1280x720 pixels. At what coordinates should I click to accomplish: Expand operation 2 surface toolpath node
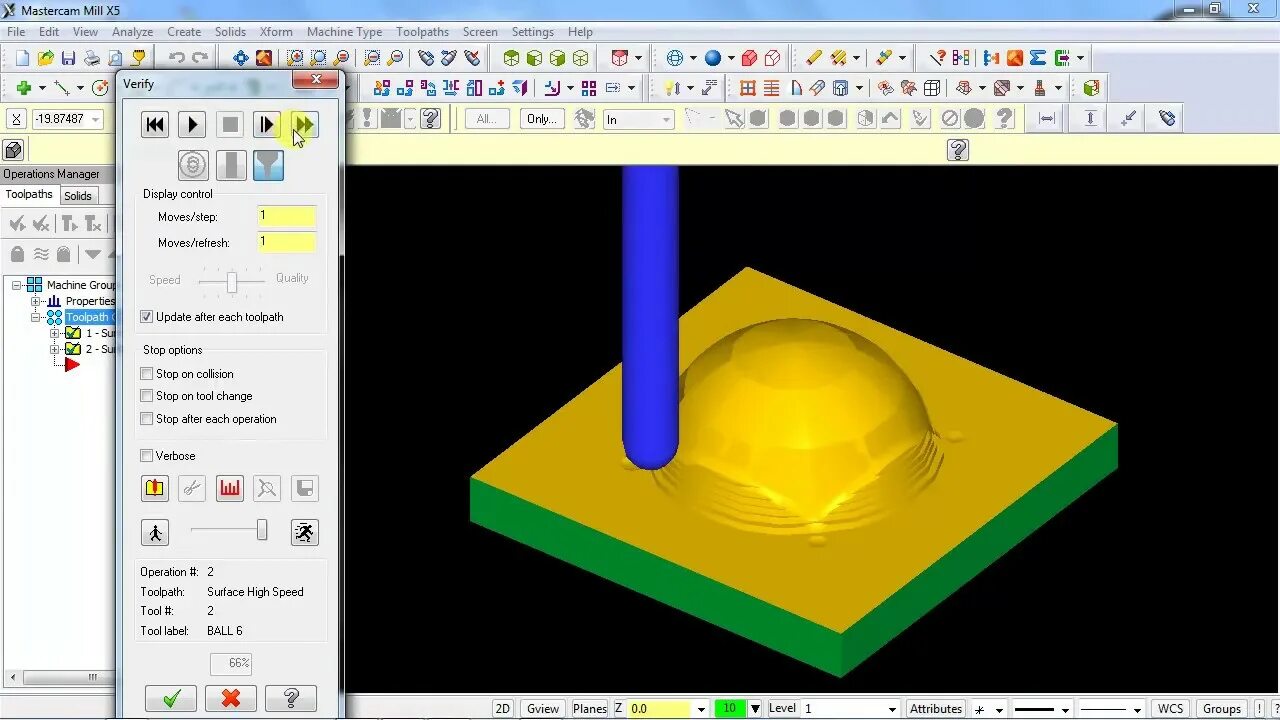click(x=56, y=349)
